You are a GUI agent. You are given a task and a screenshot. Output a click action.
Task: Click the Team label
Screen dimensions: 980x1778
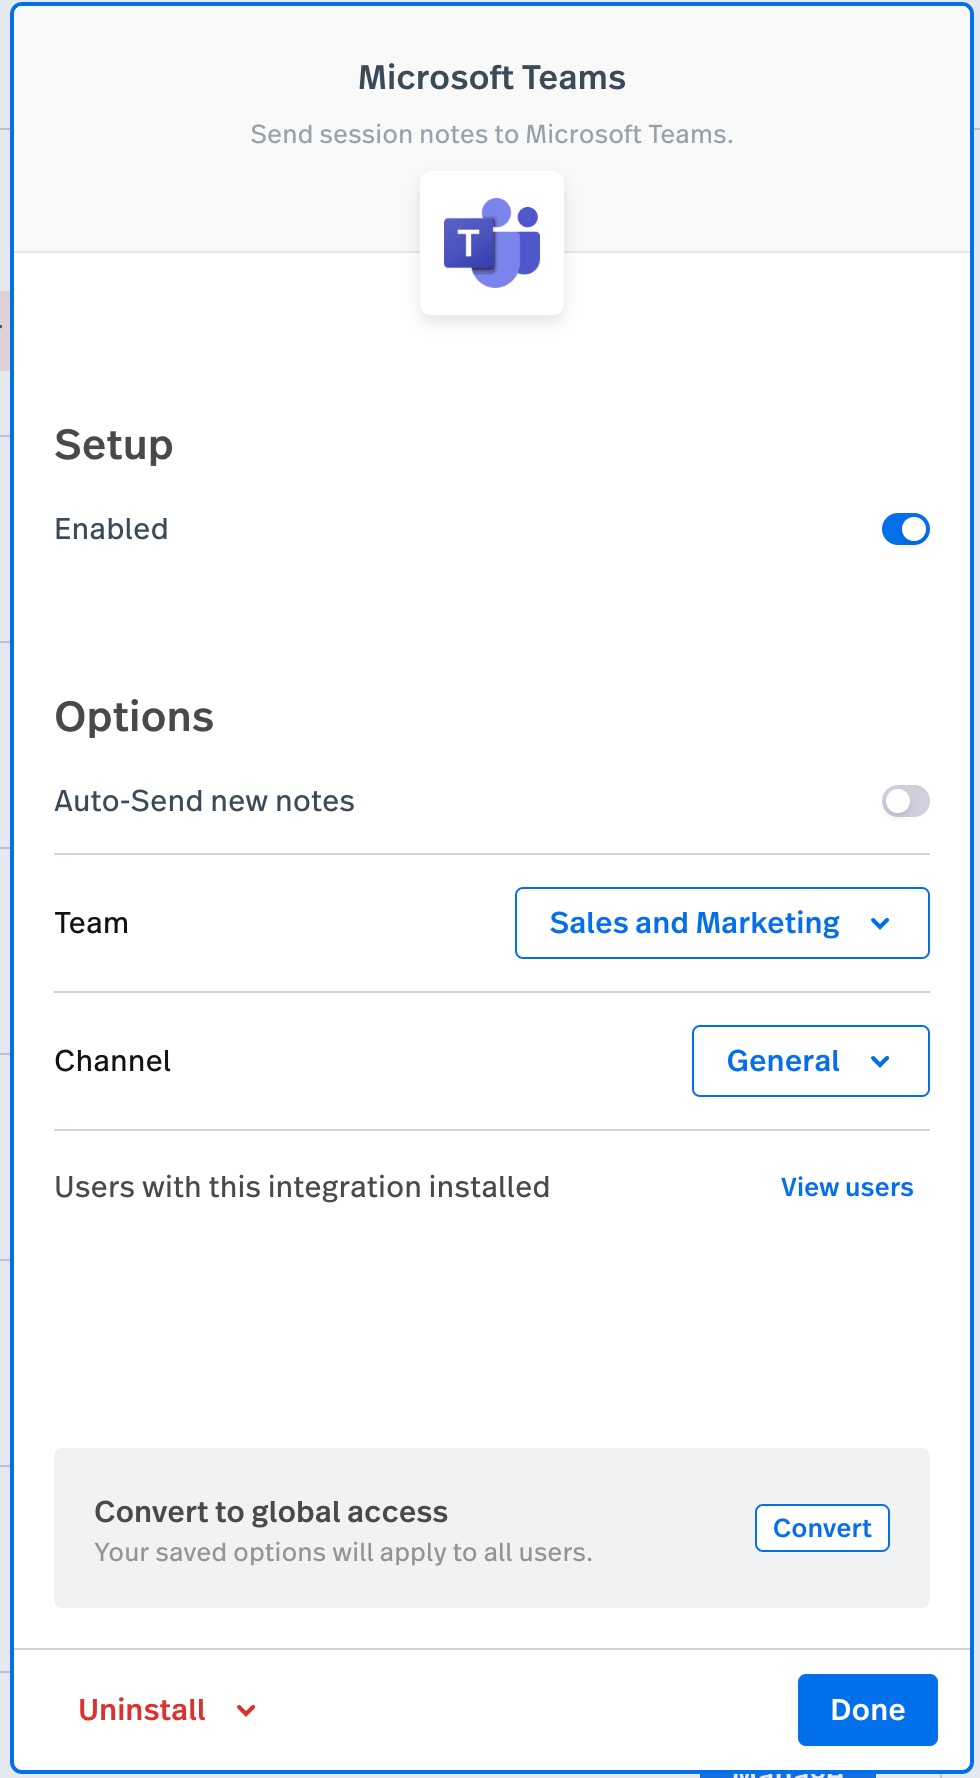91,923
